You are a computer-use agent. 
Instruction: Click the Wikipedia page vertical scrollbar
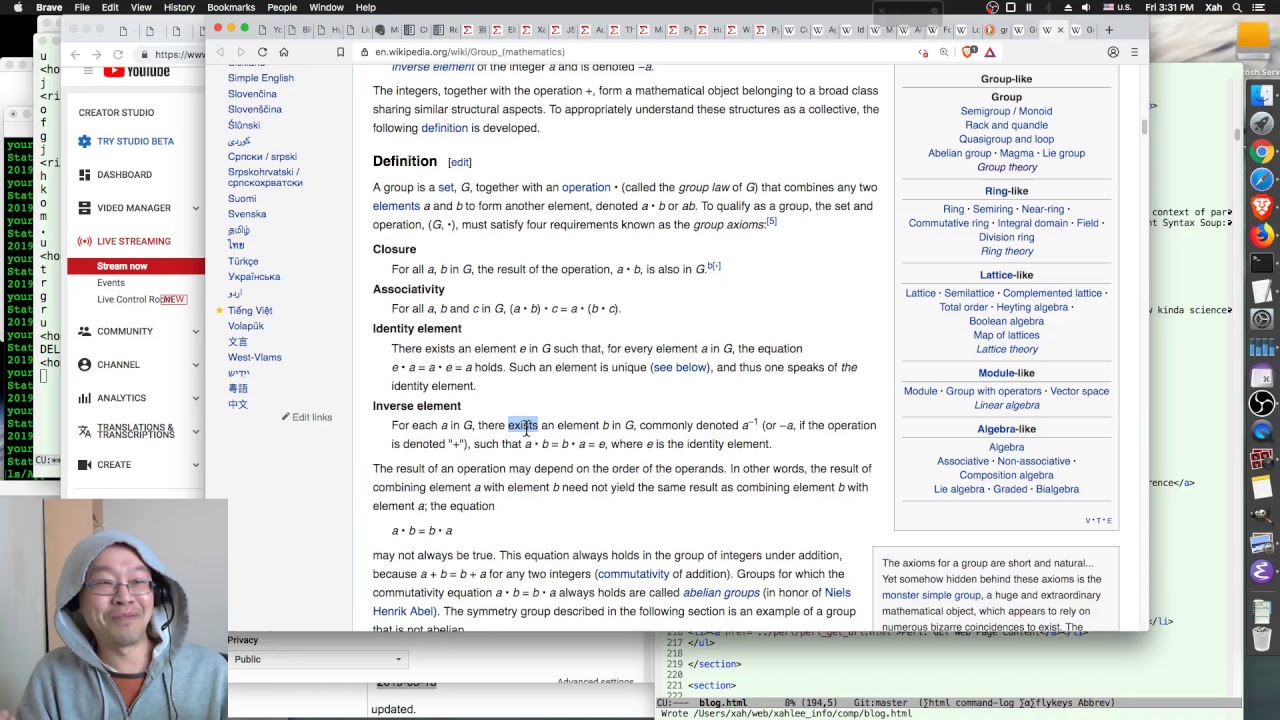pyautogui.click(x=1143, y=127)
